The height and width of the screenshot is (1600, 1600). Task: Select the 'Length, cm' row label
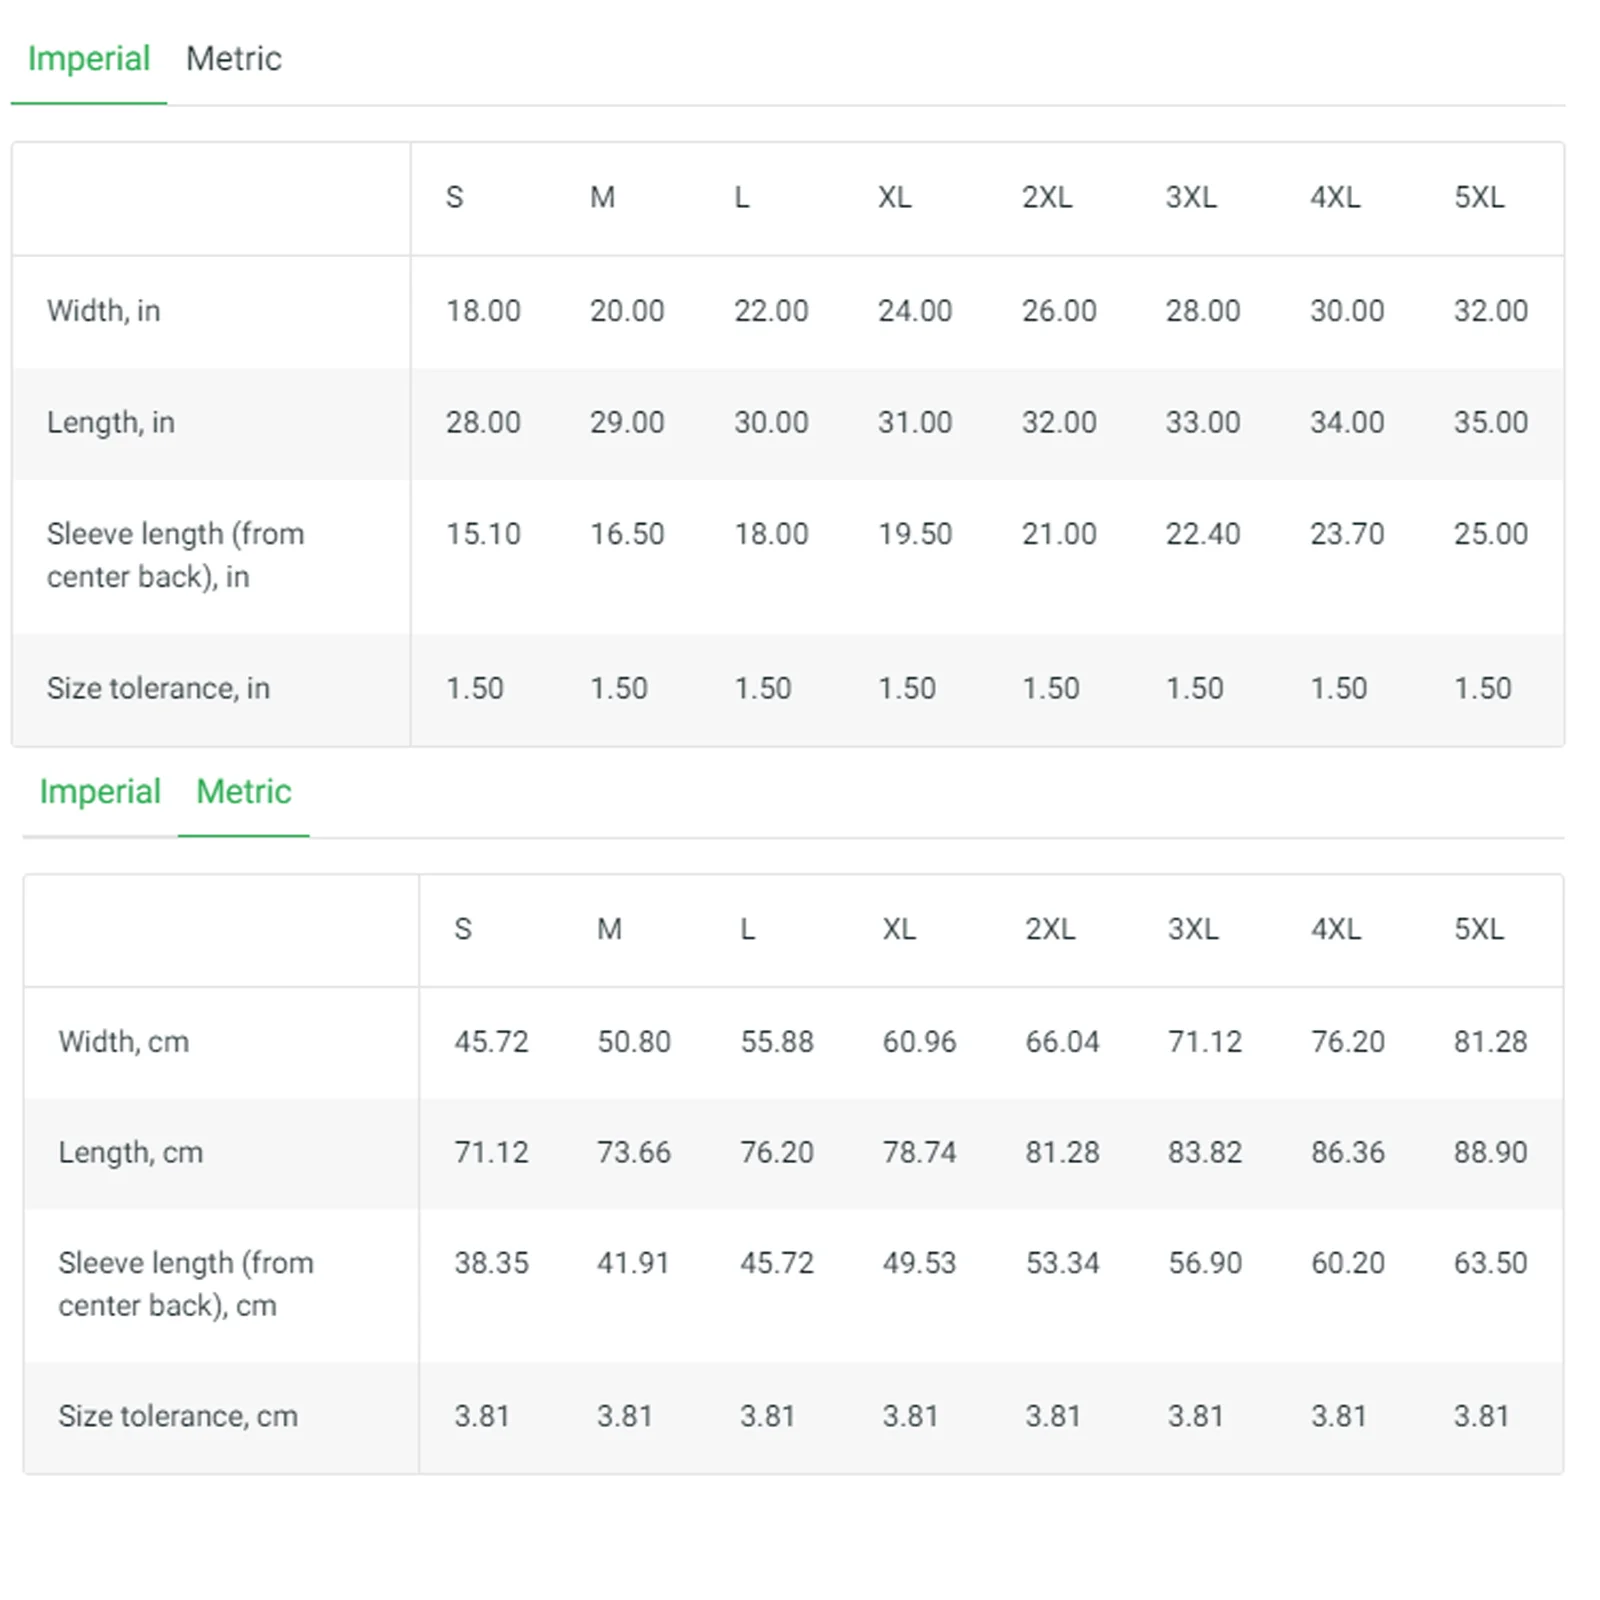pos(131,1152)
